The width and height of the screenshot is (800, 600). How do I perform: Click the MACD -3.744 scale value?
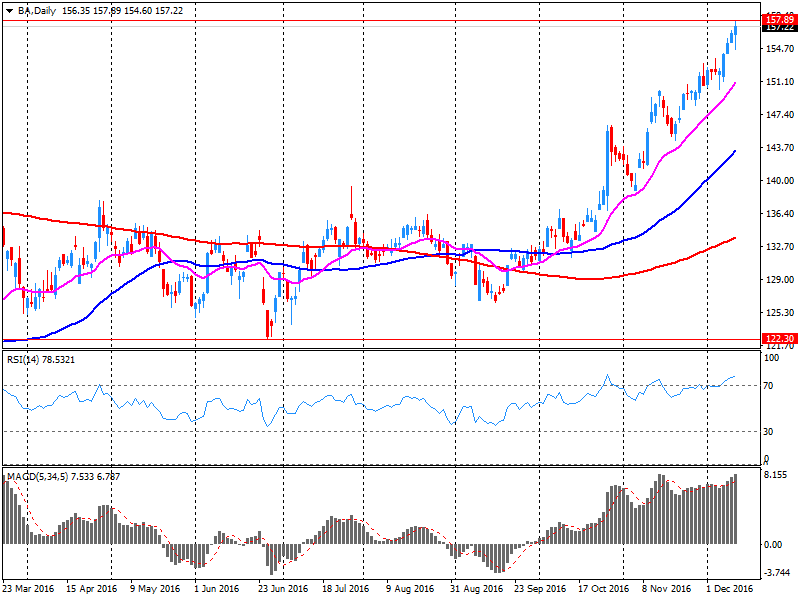(x=778, y=572)
